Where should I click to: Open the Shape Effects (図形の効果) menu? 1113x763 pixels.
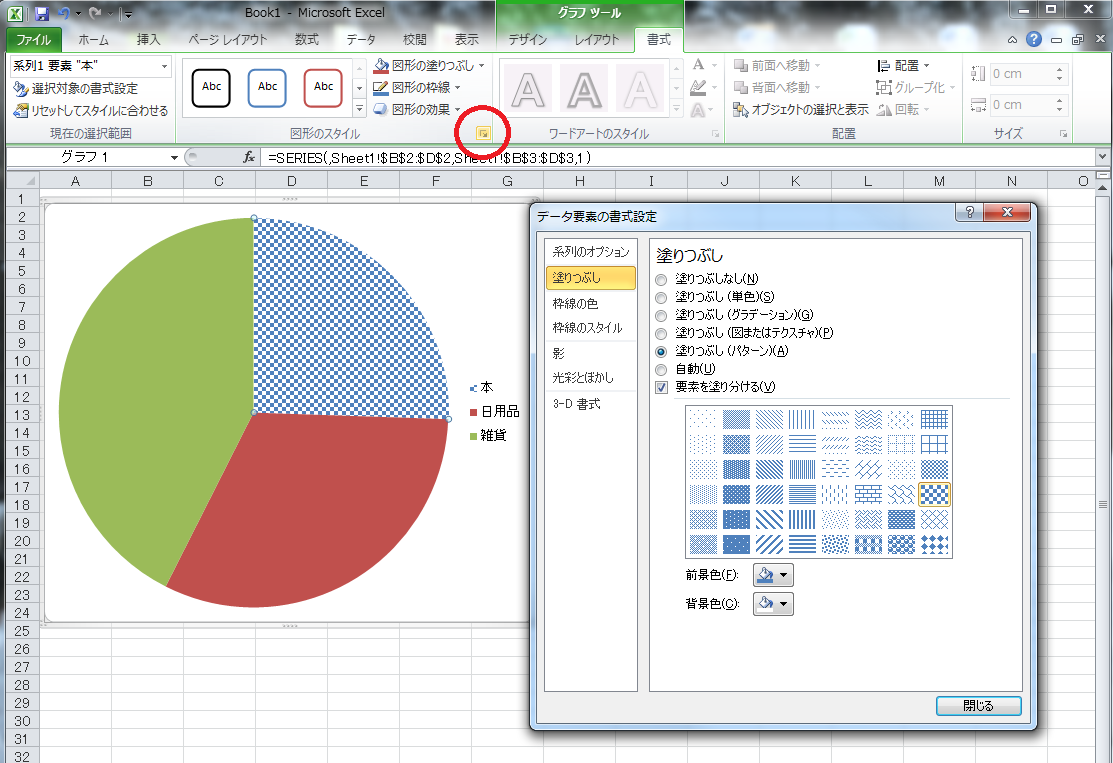419,108
